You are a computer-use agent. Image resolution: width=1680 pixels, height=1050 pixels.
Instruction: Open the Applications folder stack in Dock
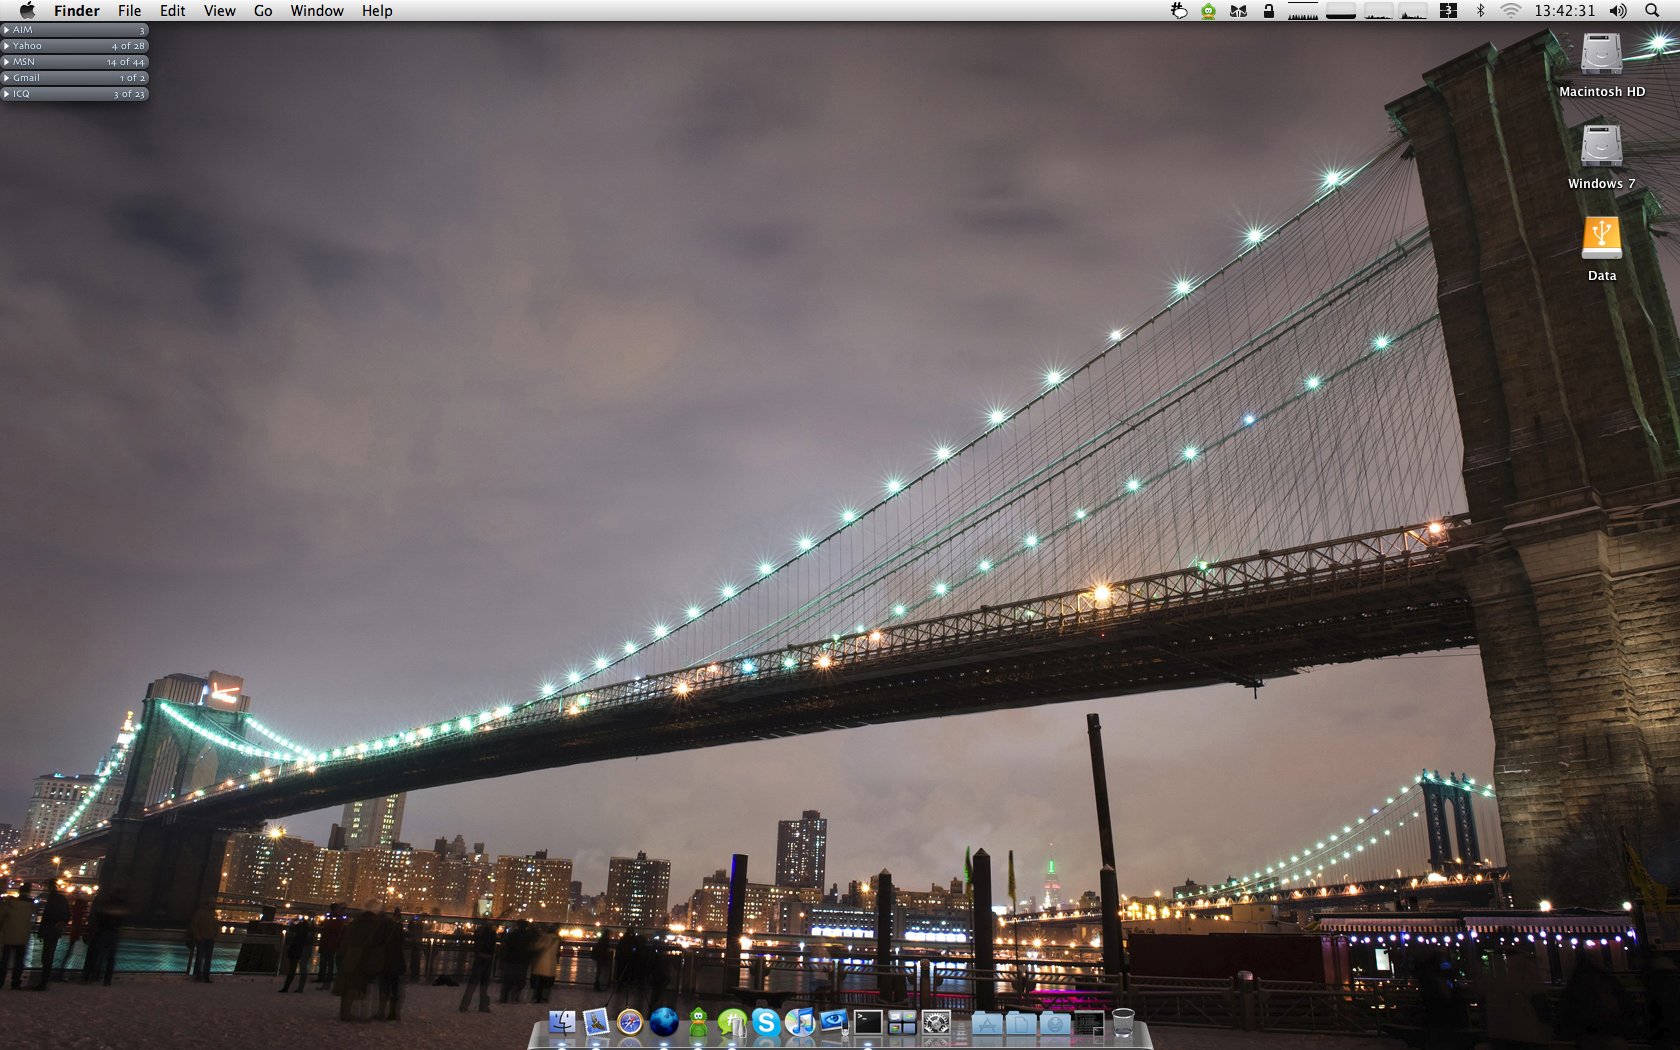(987, 1022)
